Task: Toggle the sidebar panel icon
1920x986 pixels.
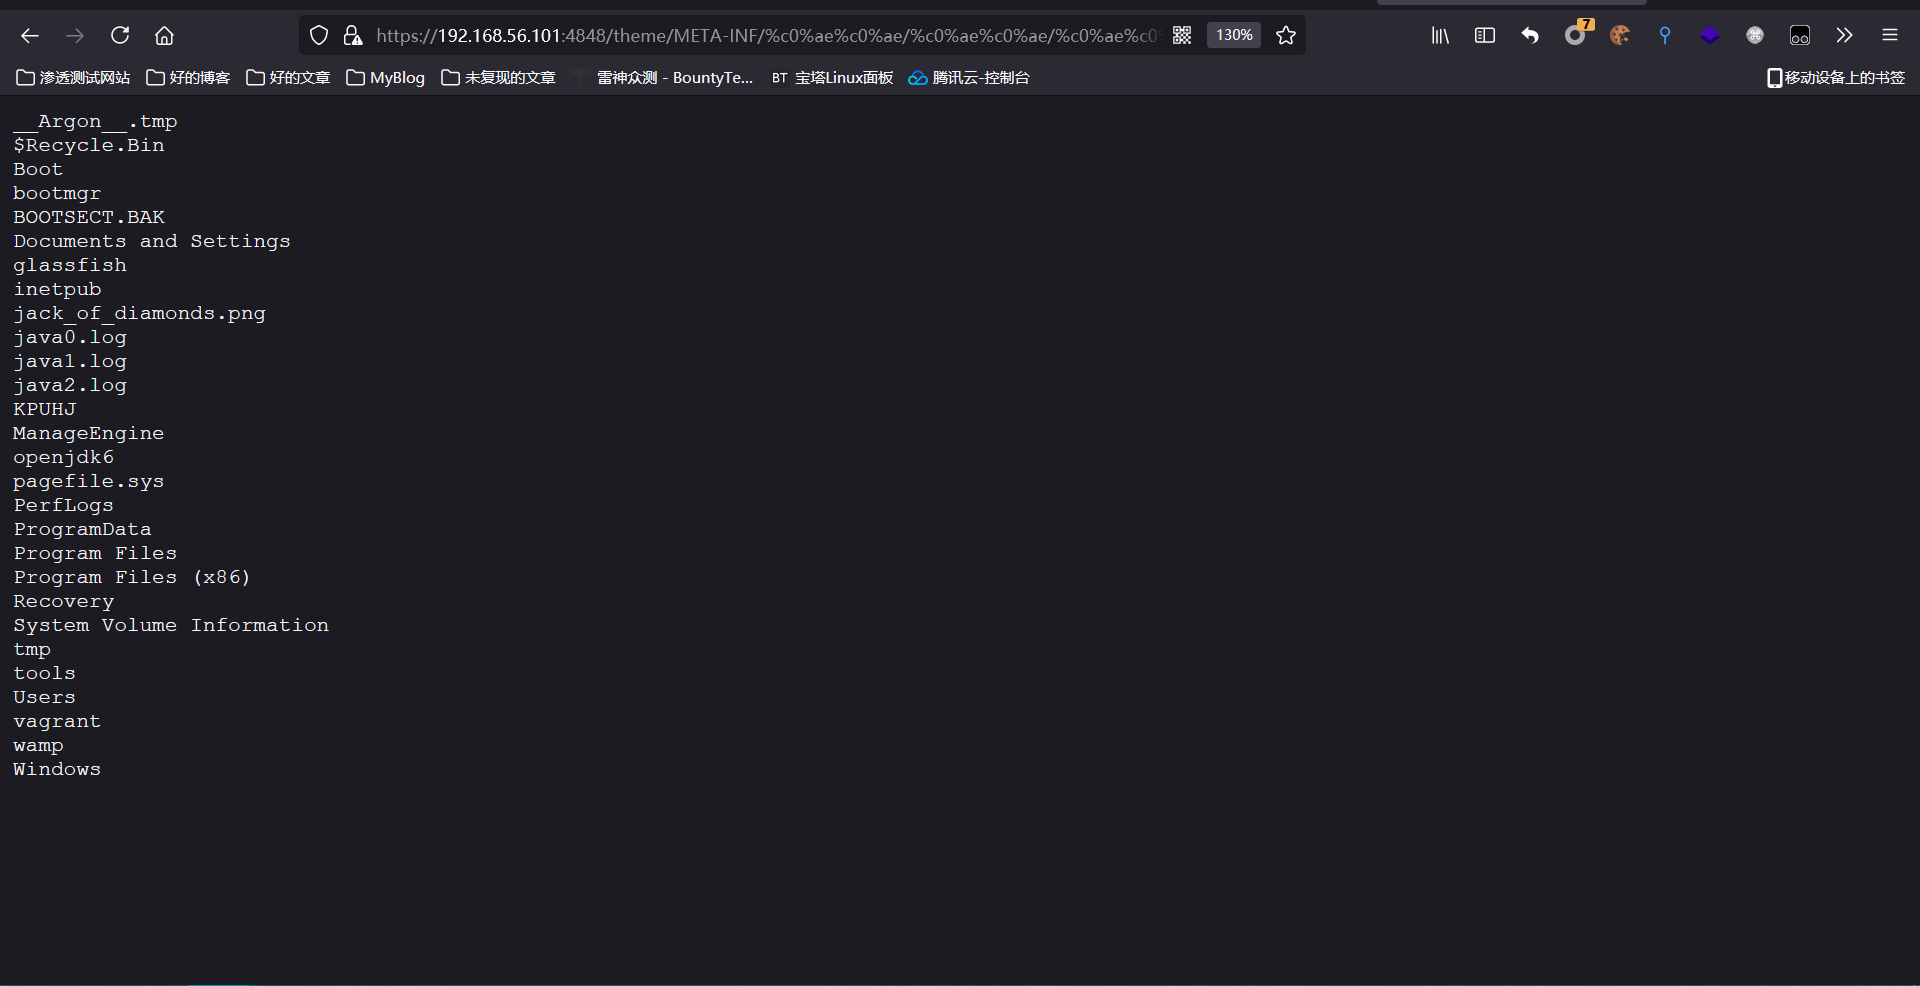Action: (x=1485, y=36)
